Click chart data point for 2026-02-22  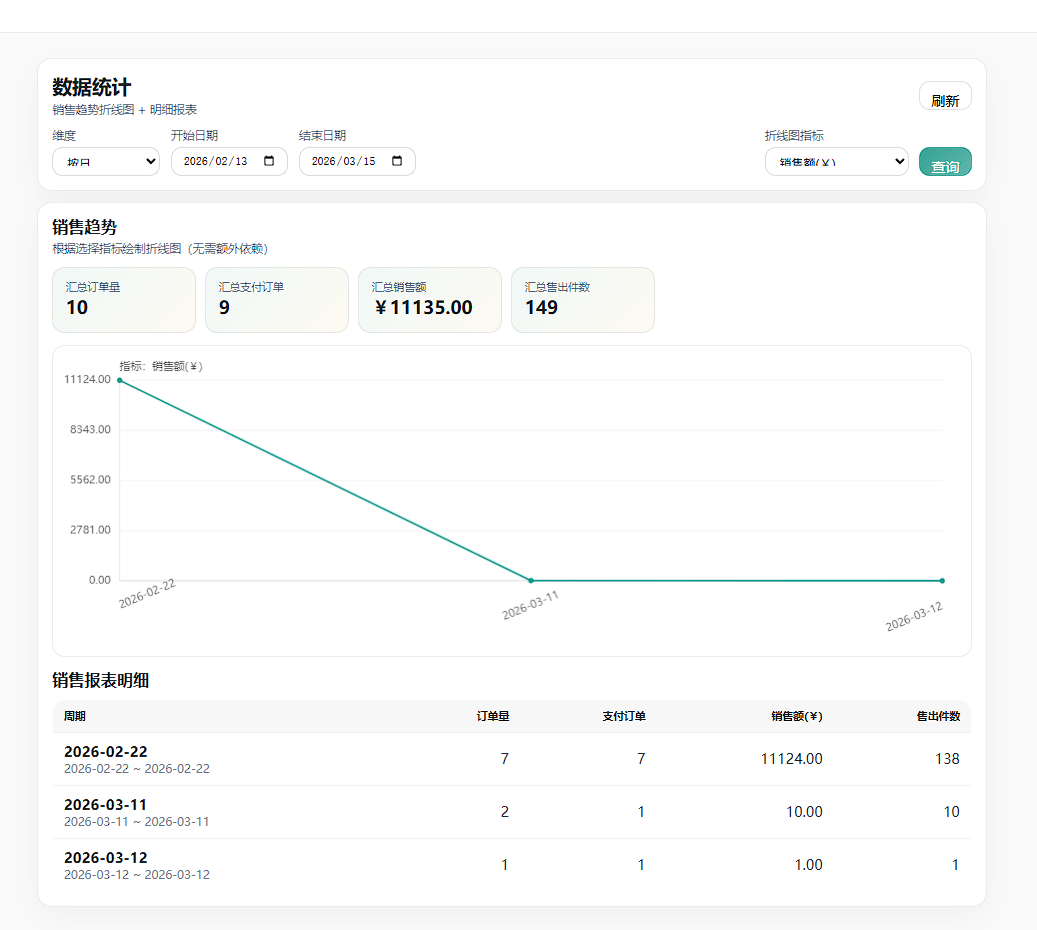120,380
